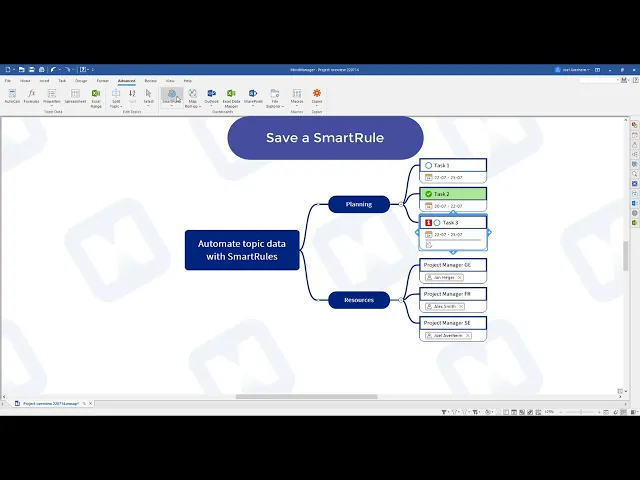This screenshot has height=480, width=640.
Task: Select the Save a SmartRule title topic
Action: [325, 138]
